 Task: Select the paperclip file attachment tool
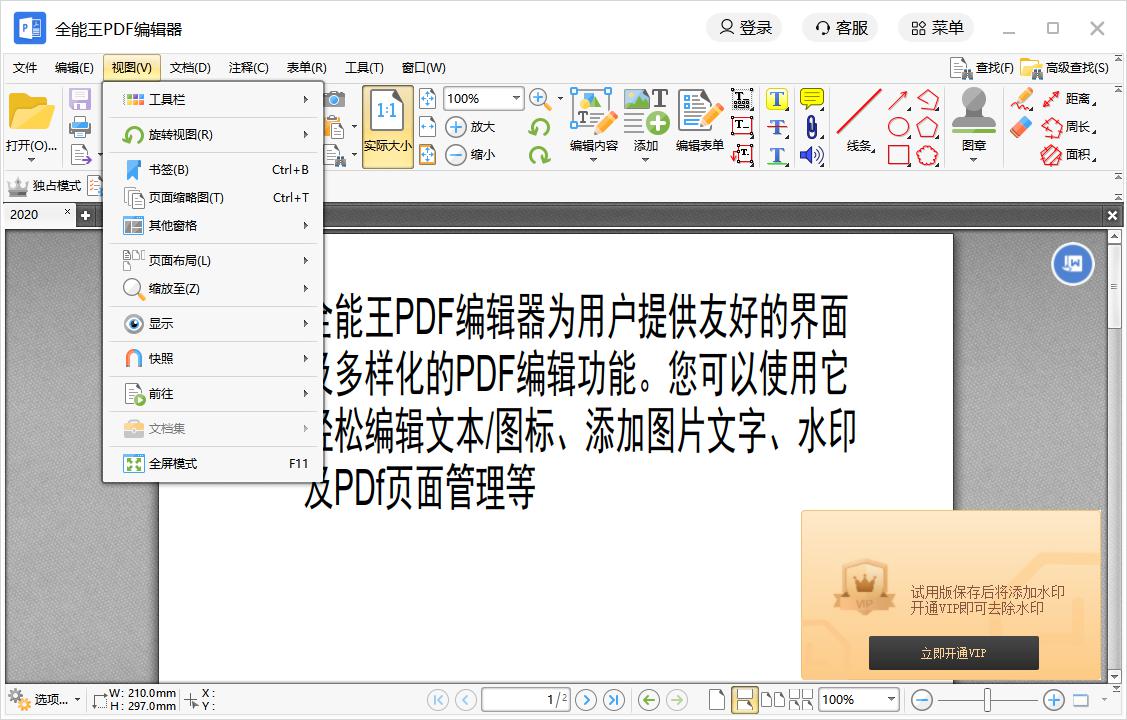point(811,127)
